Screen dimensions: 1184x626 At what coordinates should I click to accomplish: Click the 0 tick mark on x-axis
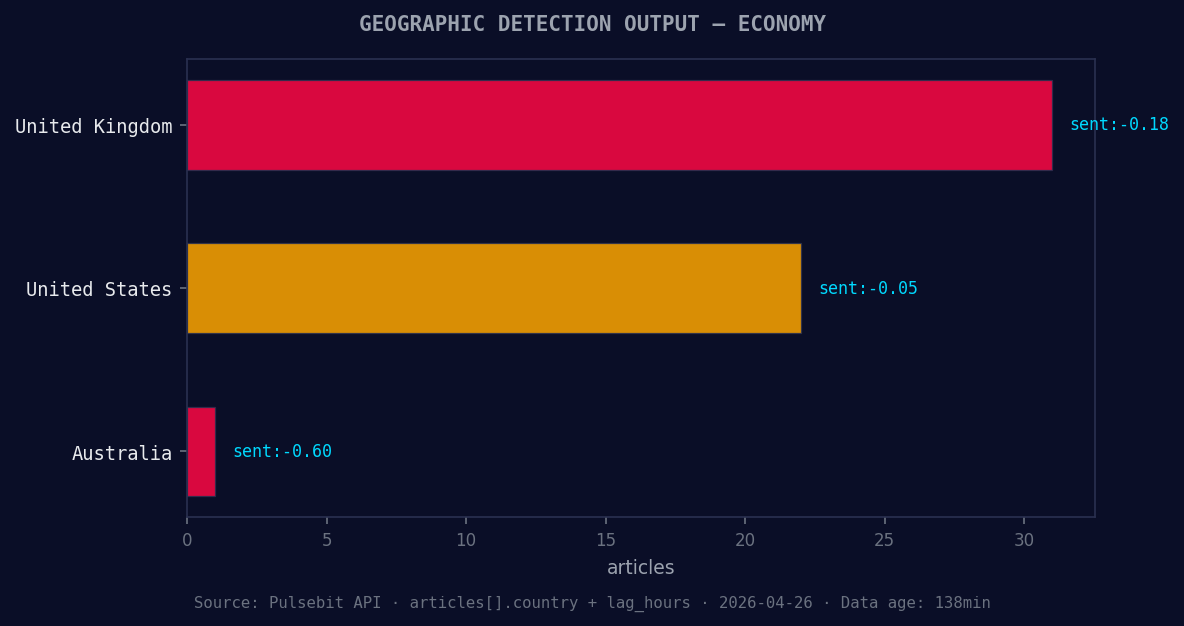click(x=186, y=539)
